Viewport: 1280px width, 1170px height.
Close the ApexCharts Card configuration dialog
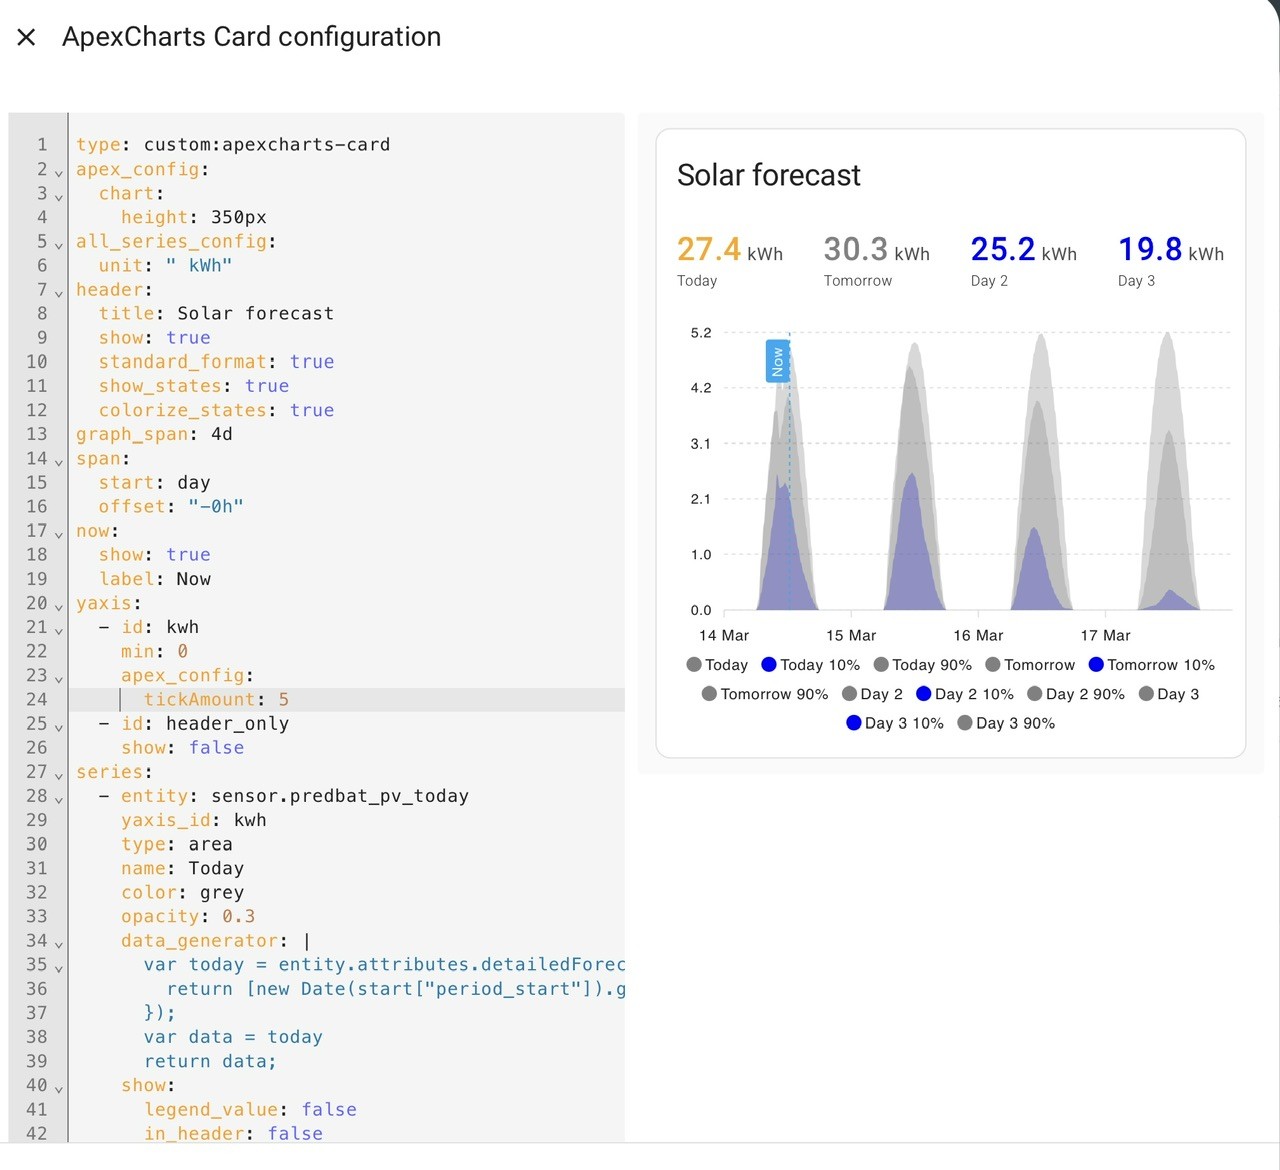(x=27, y=37)
